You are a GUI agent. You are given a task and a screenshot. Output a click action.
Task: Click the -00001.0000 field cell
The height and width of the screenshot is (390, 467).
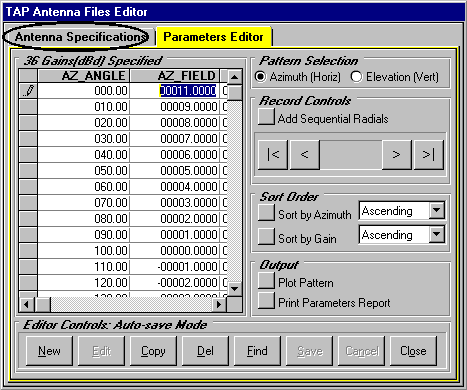175,267
